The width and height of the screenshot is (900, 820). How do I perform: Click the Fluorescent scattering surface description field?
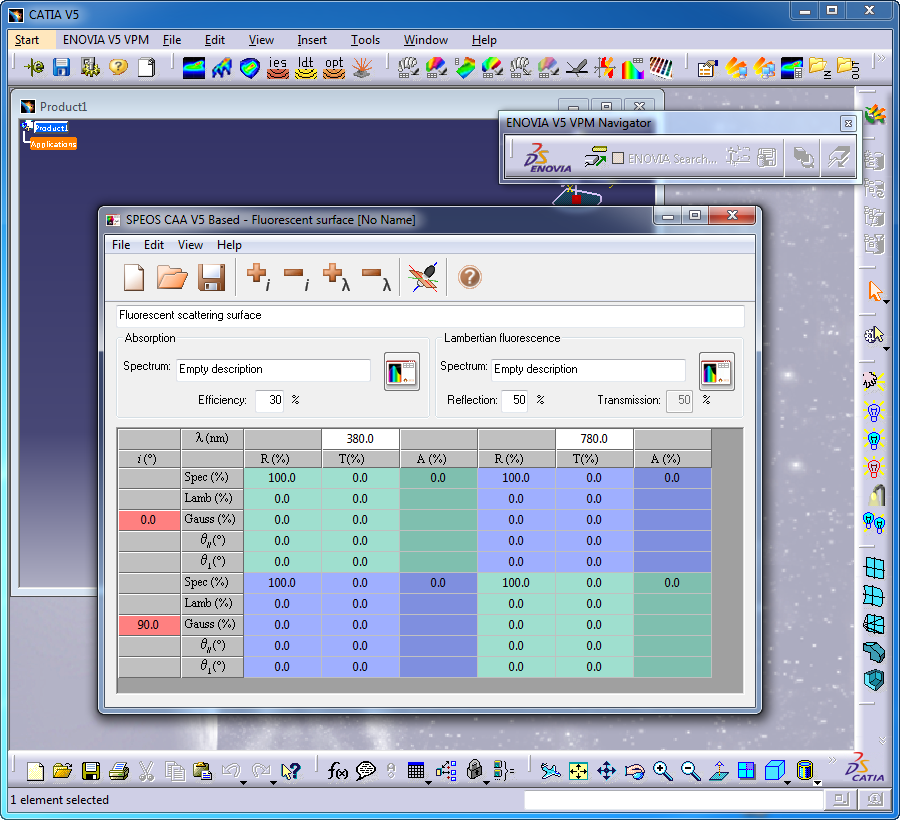pyautogui.click(x=430, y=316)
